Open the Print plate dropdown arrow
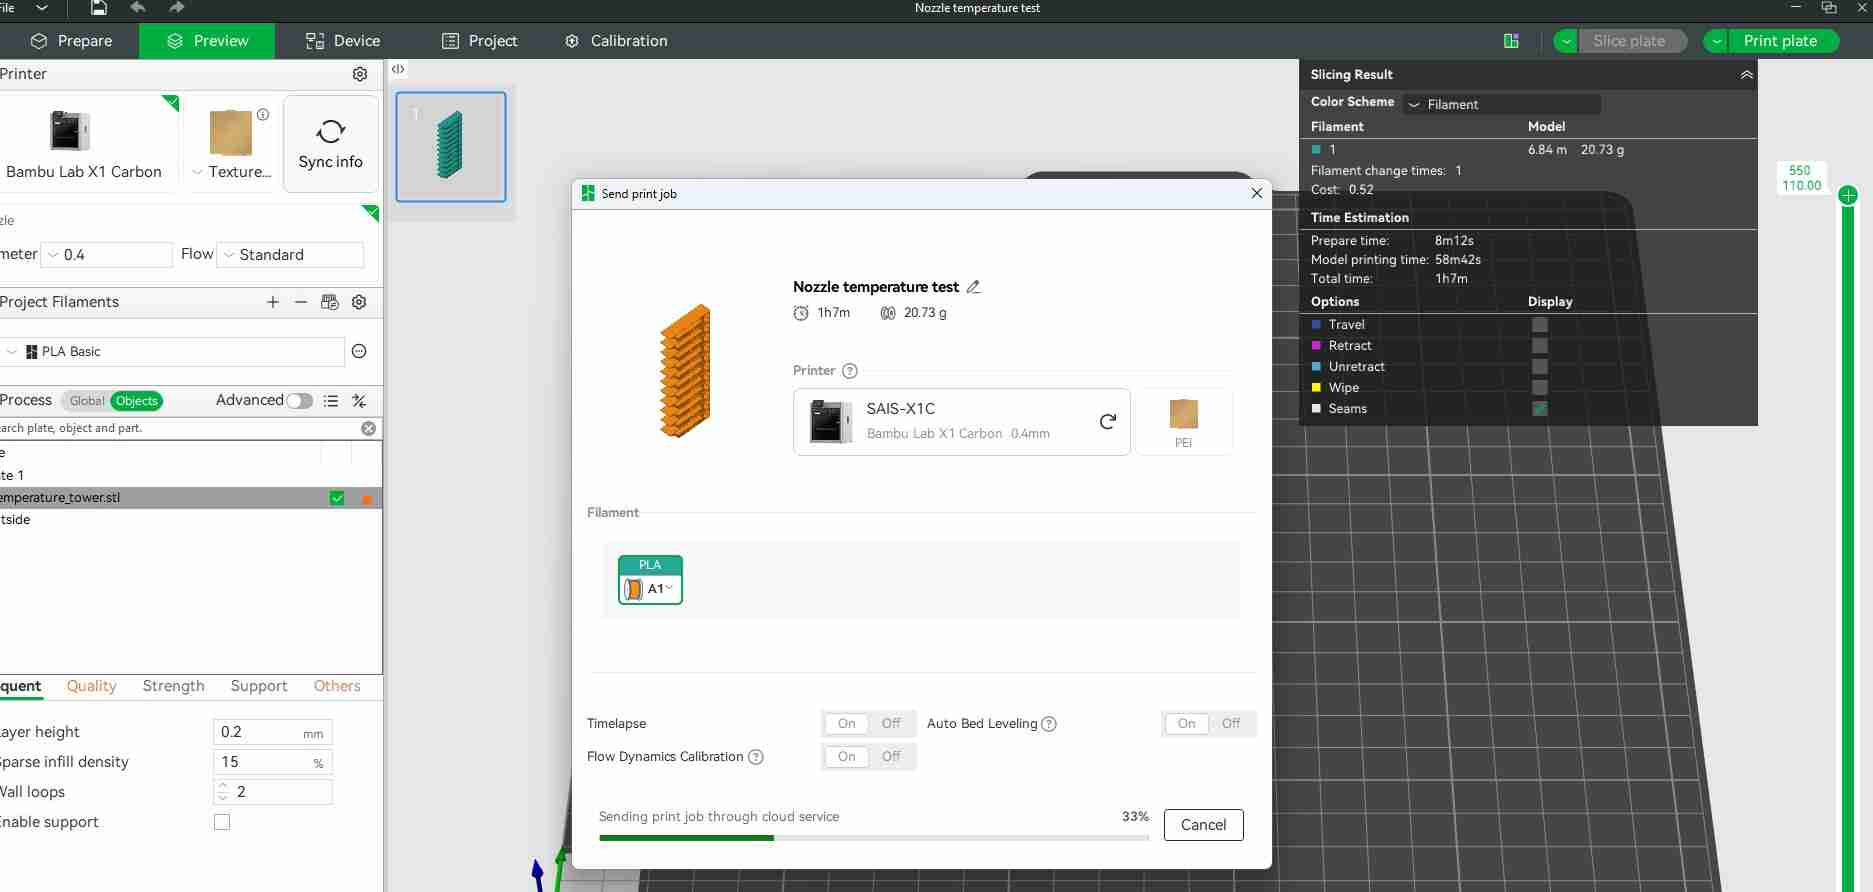 click(1716, 41)
